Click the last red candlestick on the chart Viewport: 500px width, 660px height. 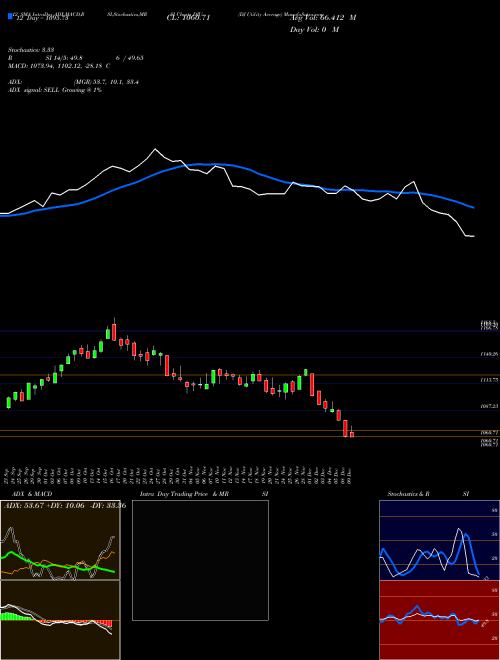[x=352, y=434]
